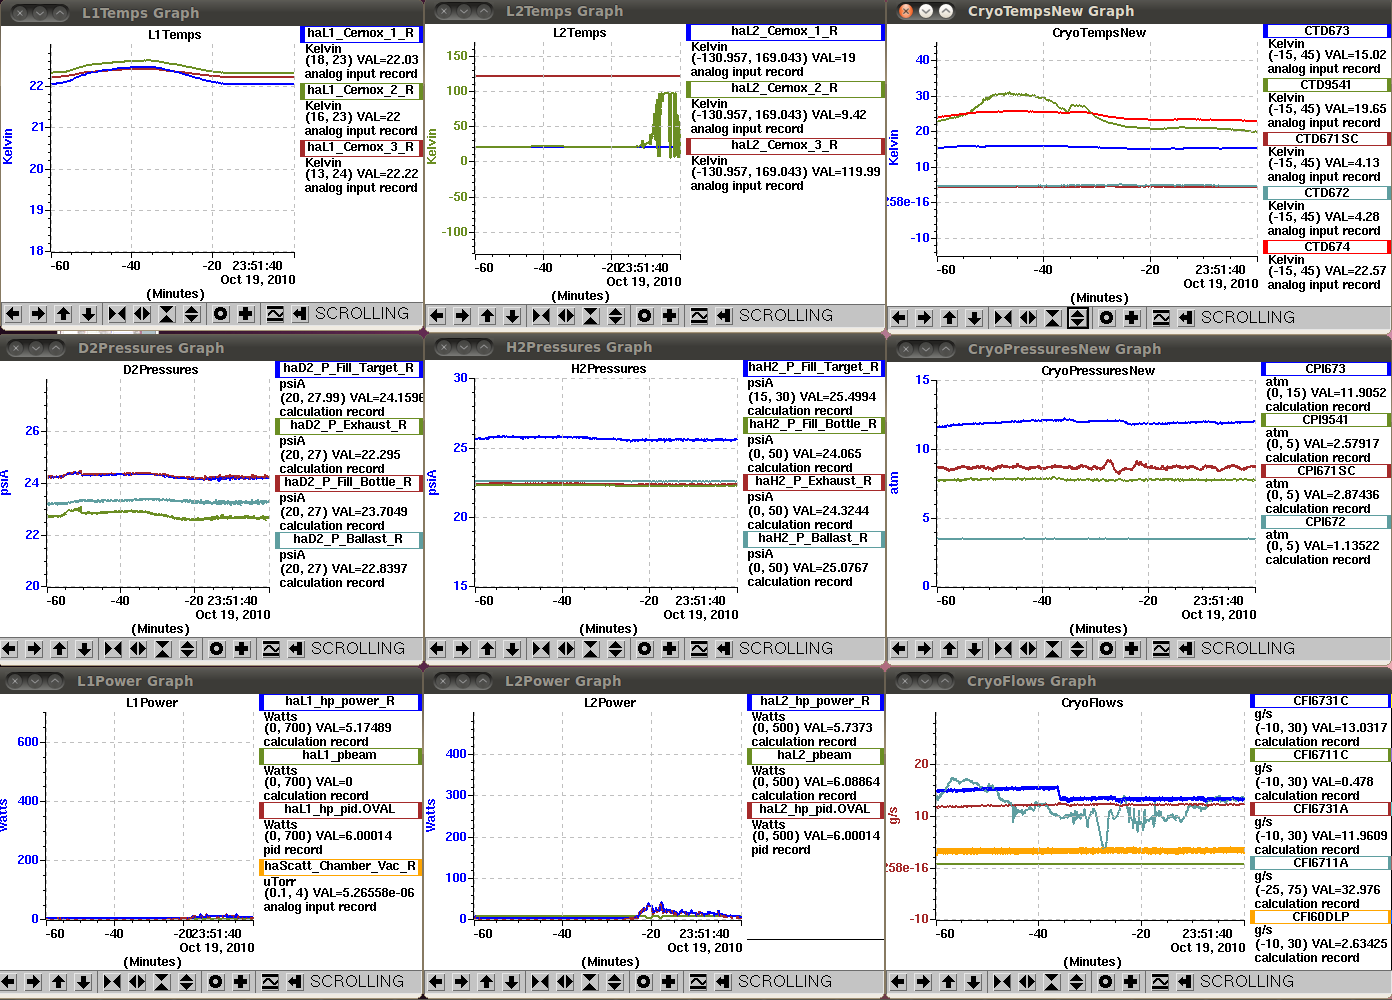
Task: Click the circle icon in D2Pressures Graph toolbar
Action: point(216,649)
